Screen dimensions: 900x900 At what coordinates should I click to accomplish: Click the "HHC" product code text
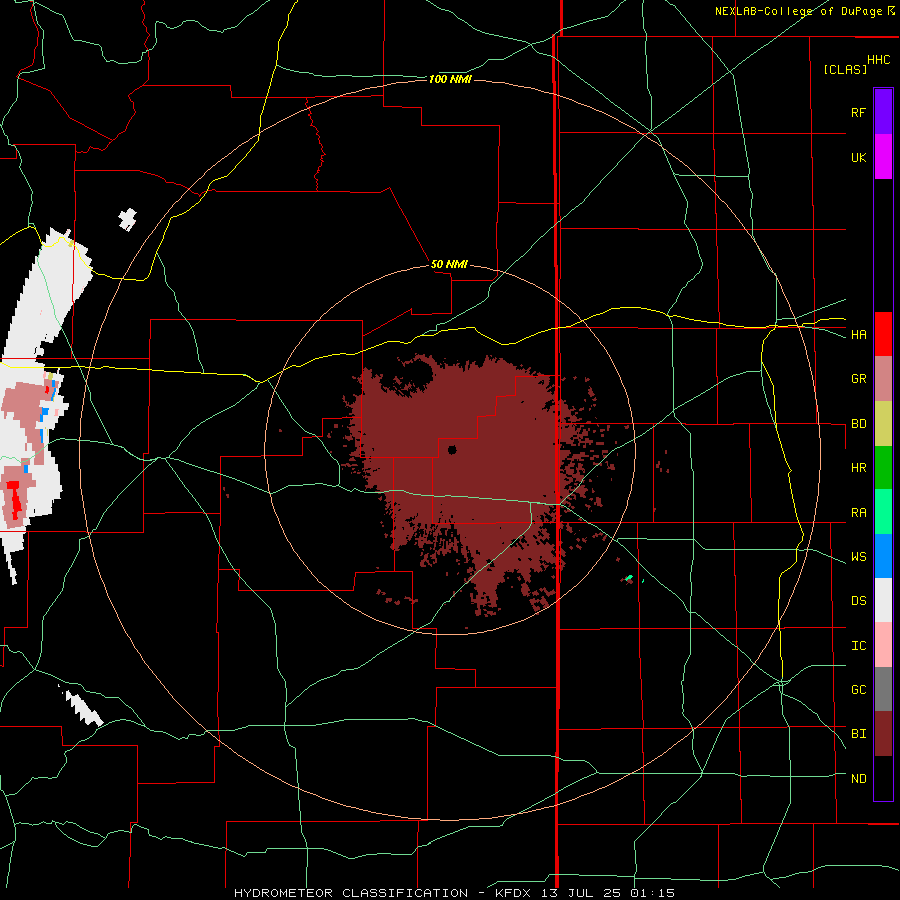(x=878, y=60)
